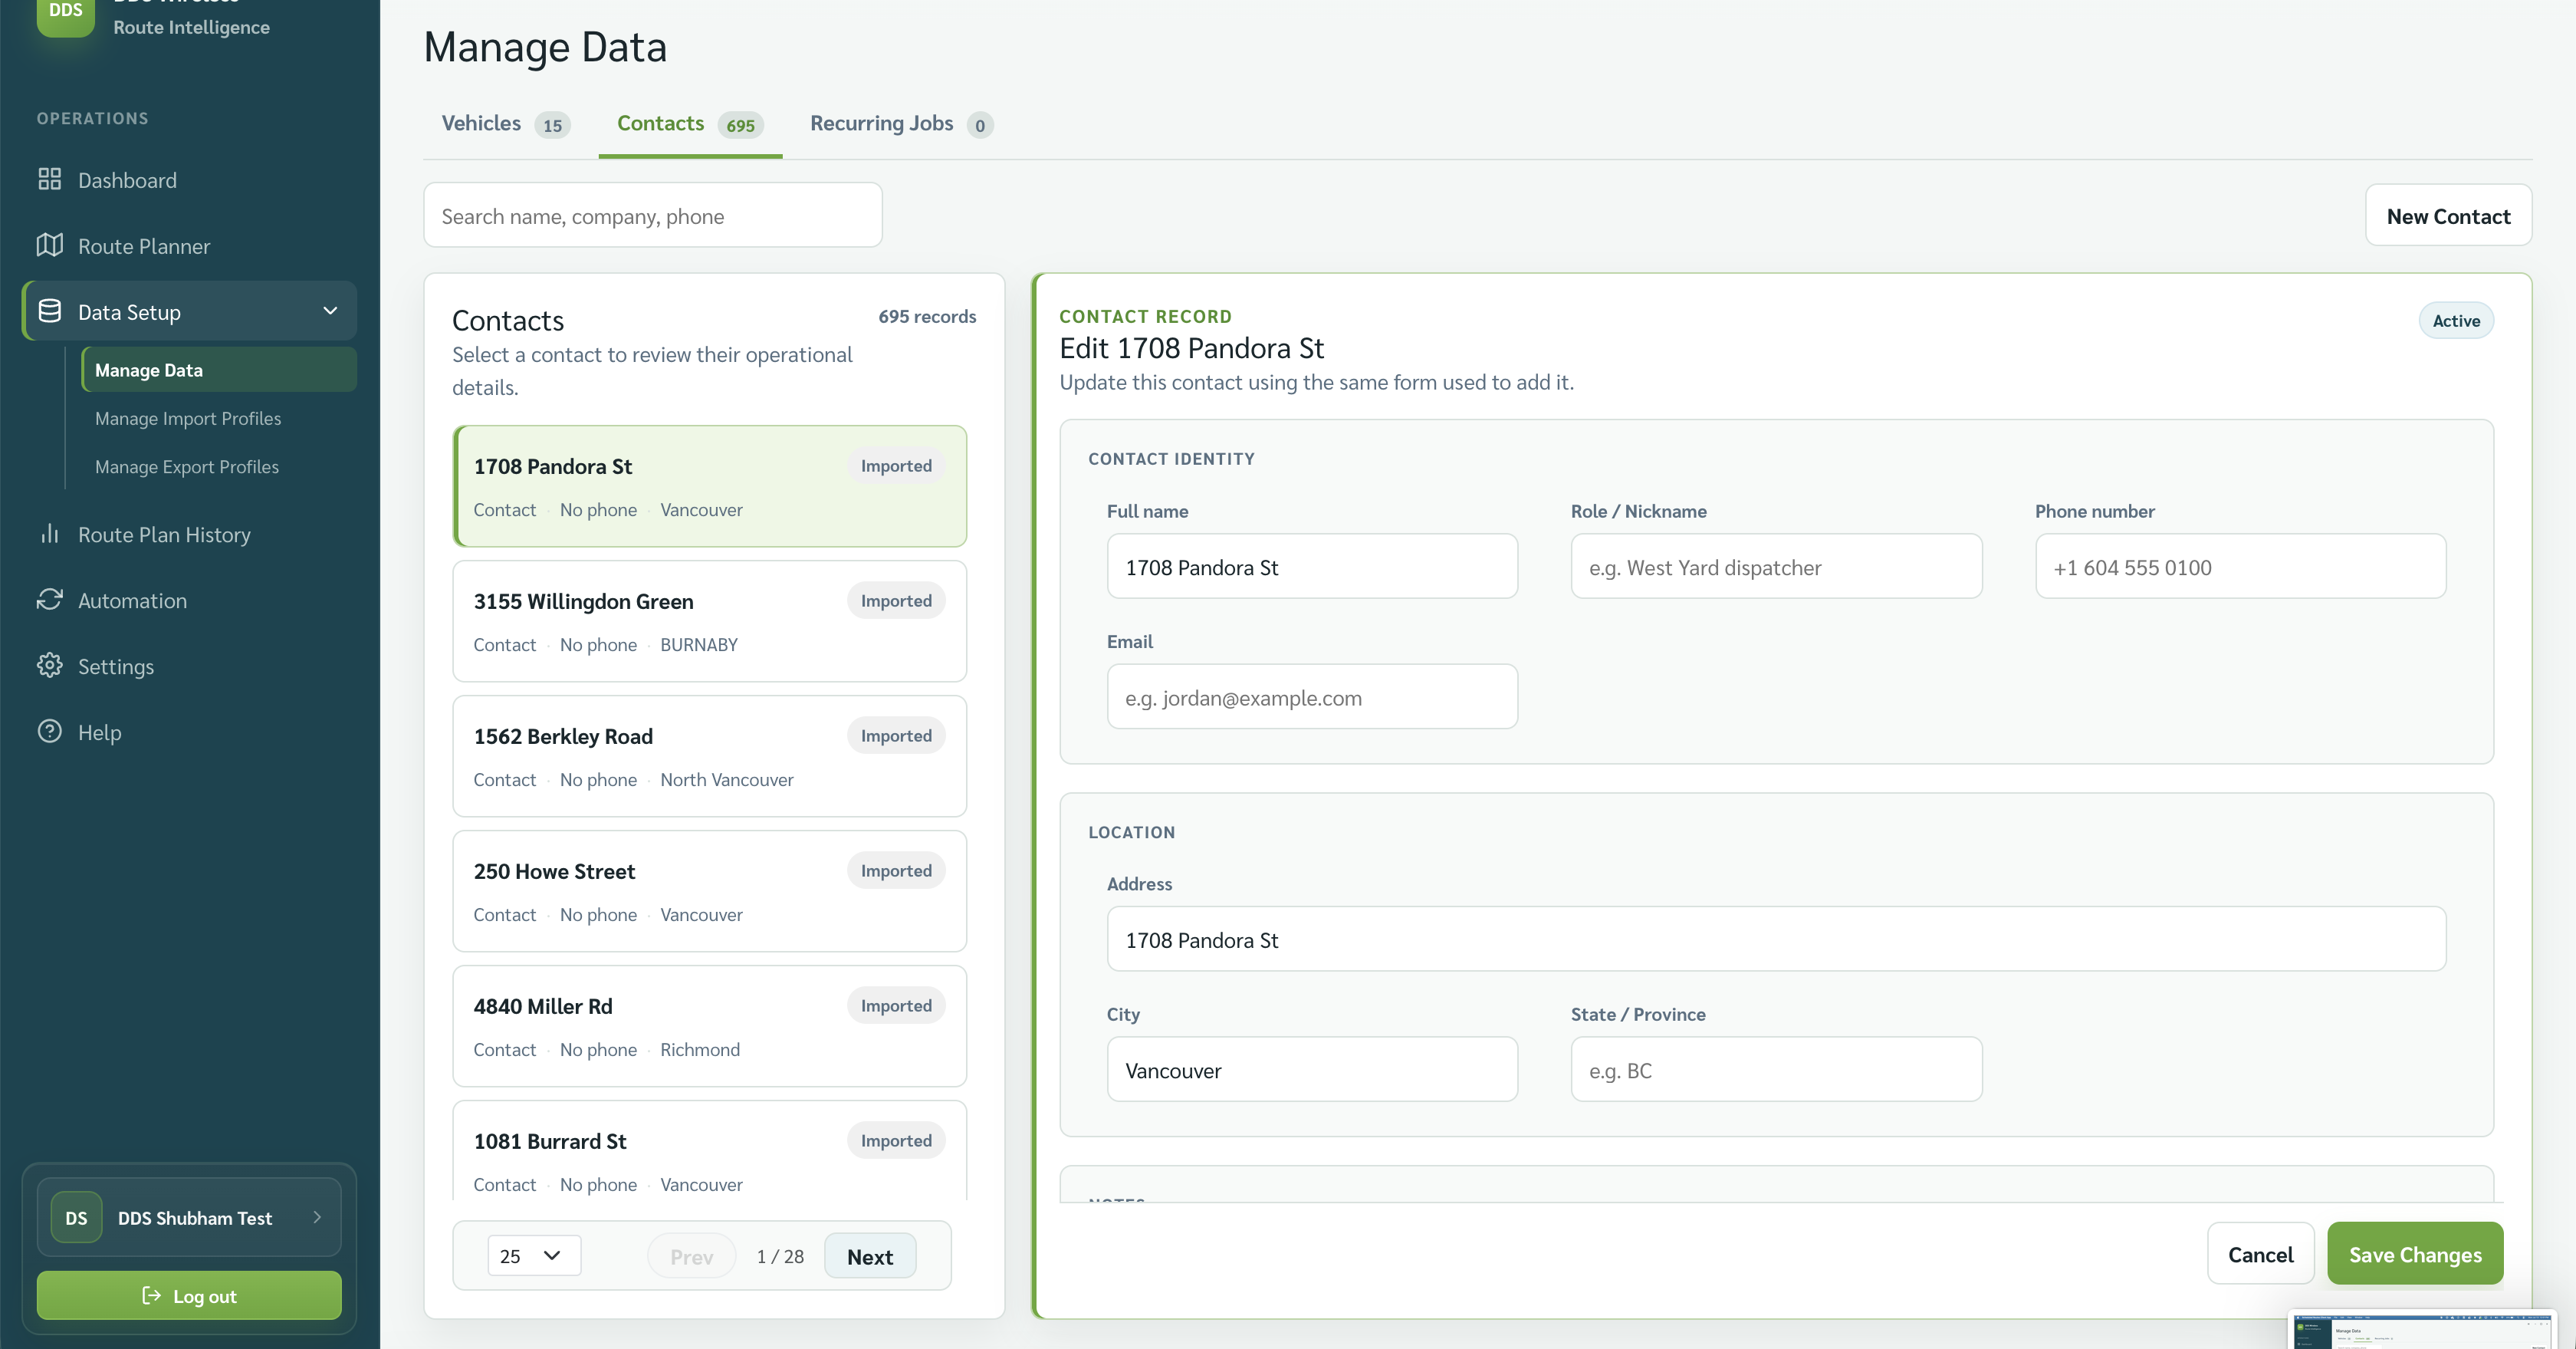This screenshot has height=1349, width=2576.
Task: Click the Role / Nickname field
Action: (1776, 567)
